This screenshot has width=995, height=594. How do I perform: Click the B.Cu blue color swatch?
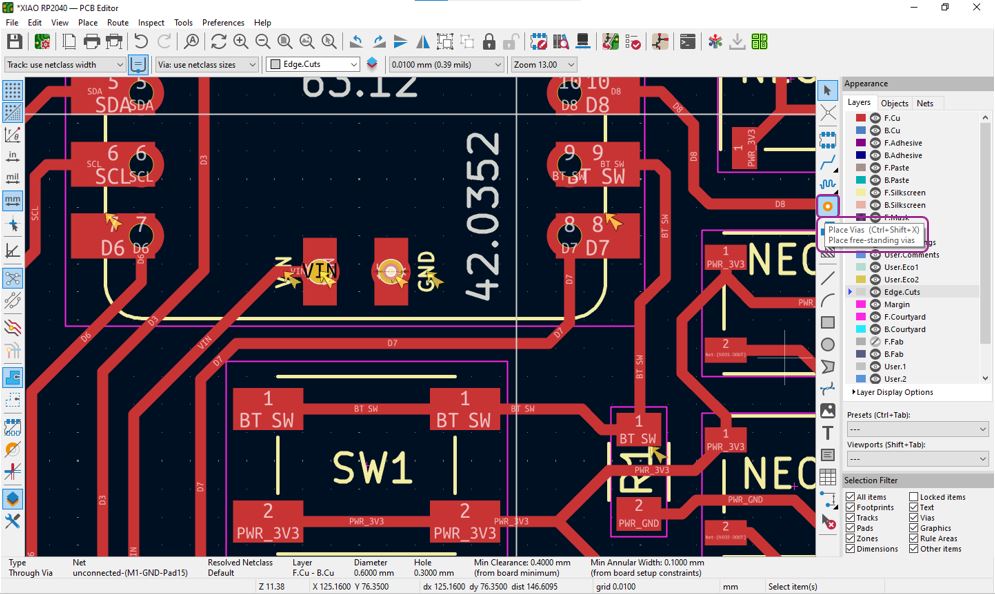(x=860, y=130)
